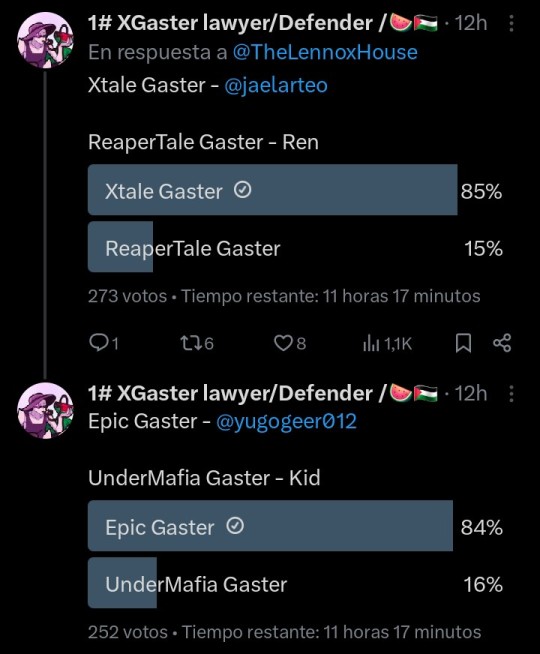
Task: Like the first poll tweet
Action: coord(290,344)
